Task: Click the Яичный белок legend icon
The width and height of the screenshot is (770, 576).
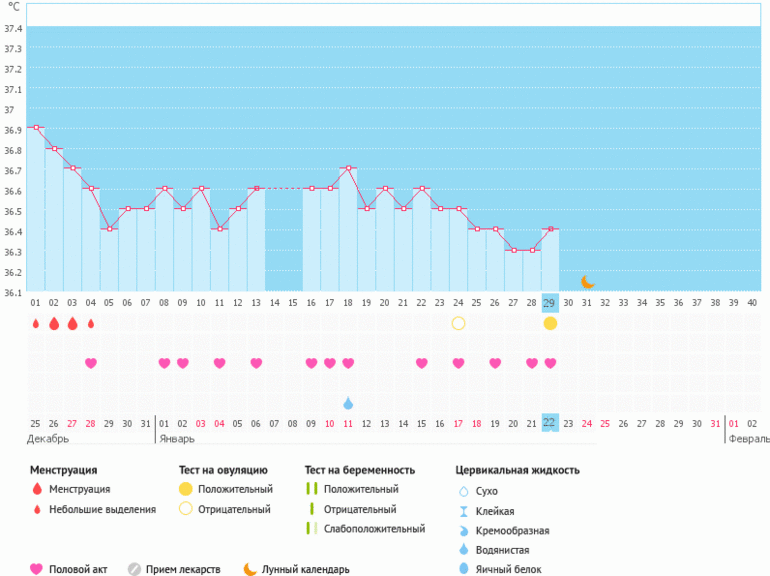Action: 462,569
